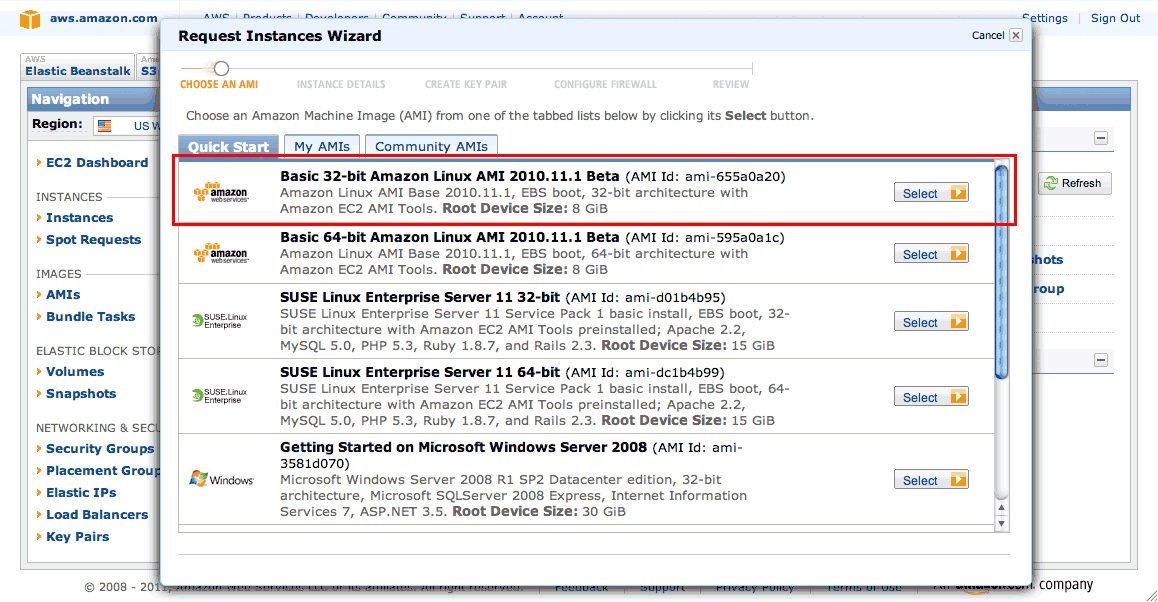This screenshot has height=602, width=1158.
Task: Click the aws.amazon.com header text
Action: pos(103,18)
